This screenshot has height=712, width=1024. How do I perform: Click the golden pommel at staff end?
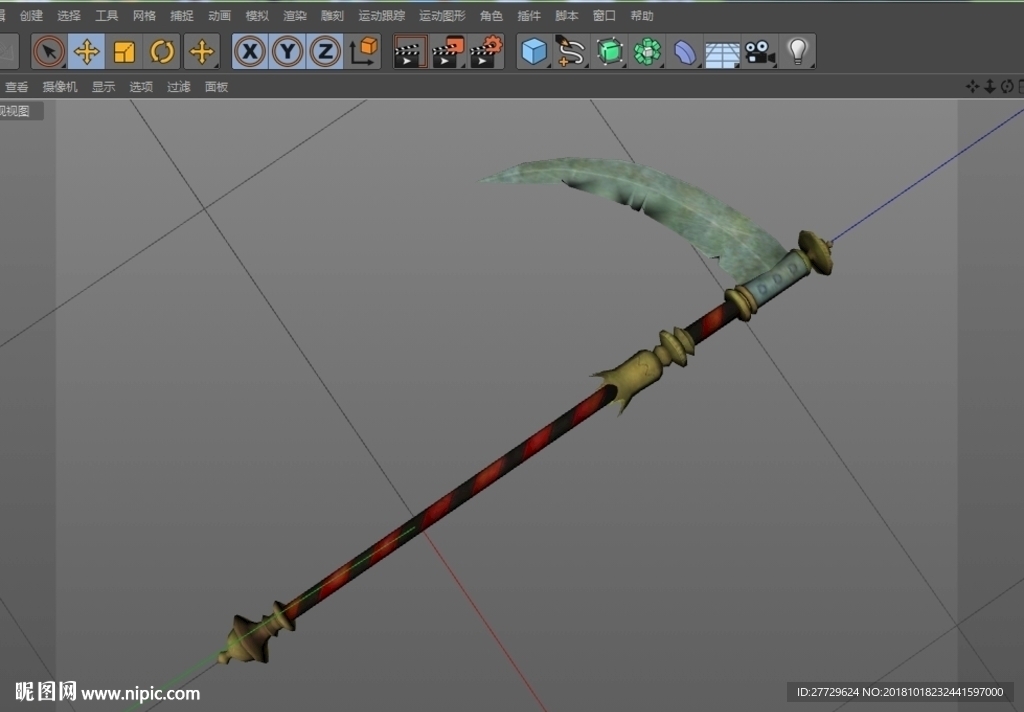tap(248, 640)
